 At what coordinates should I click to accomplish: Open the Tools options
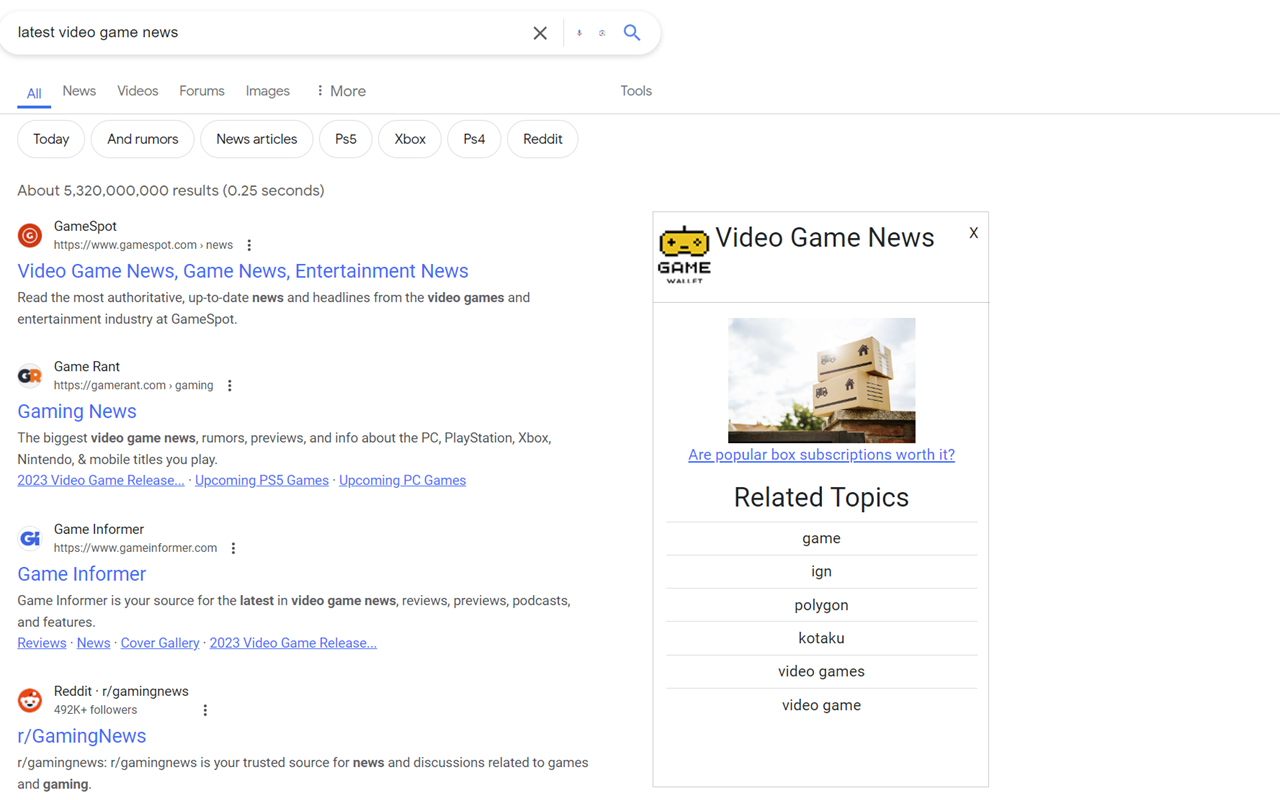(x=636, y=91)
